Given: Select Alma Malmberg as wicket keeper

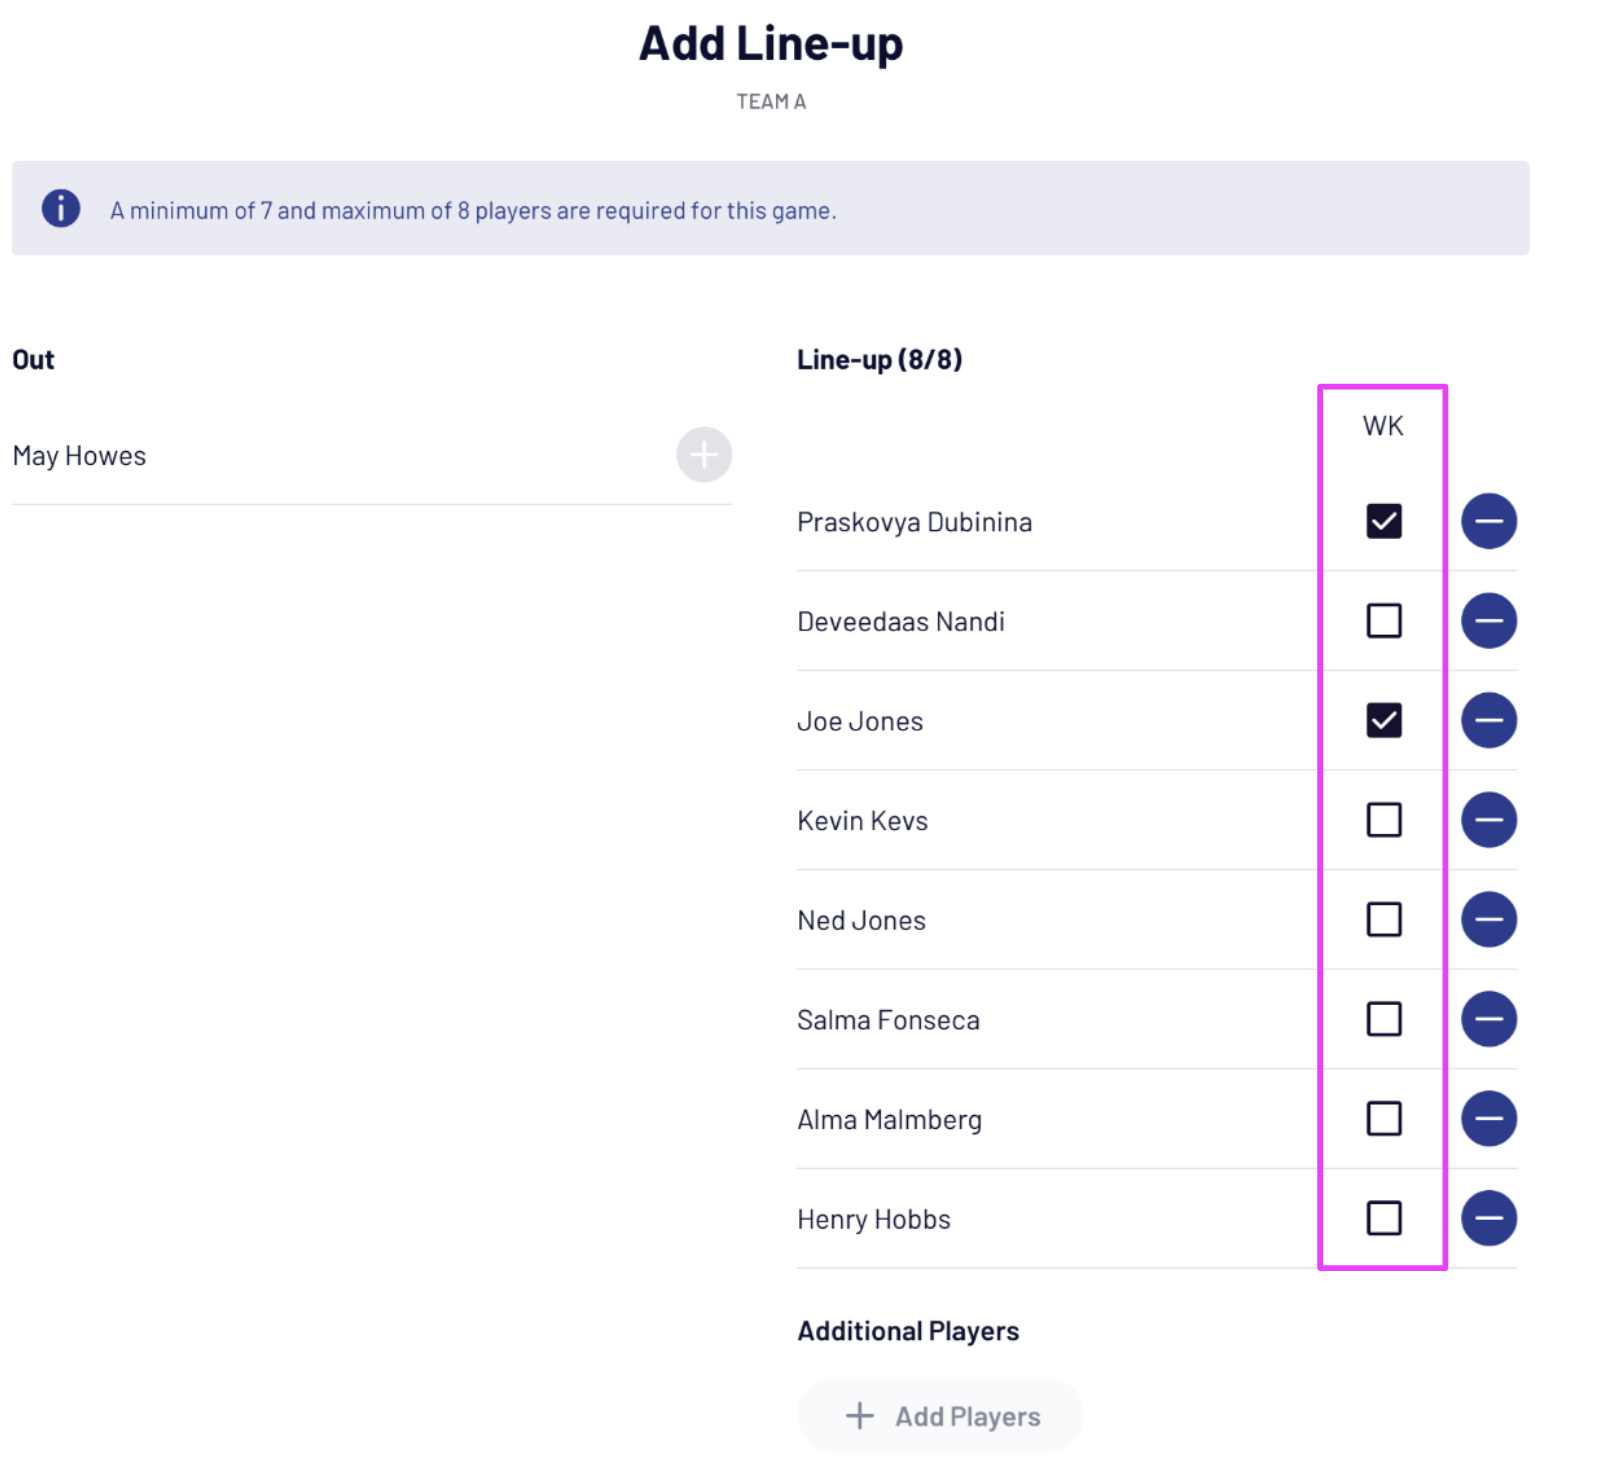Looking at the screenshot, I should (x=1384, y=1118).
